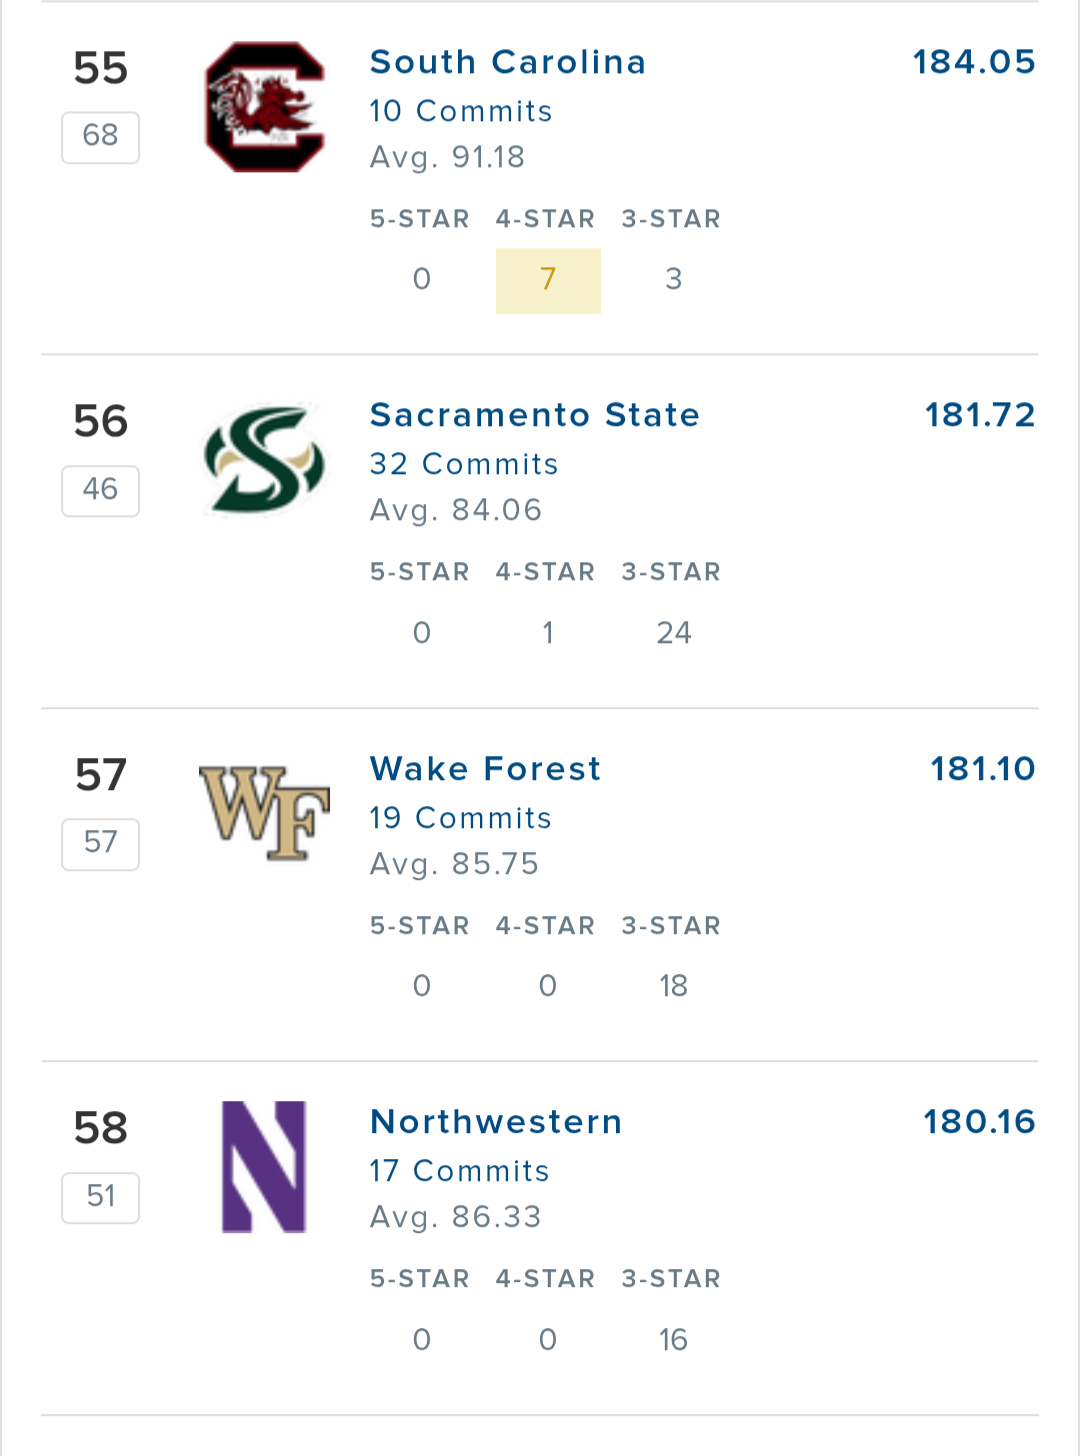View Northwestern's 17 Commits

point(460,1171)
